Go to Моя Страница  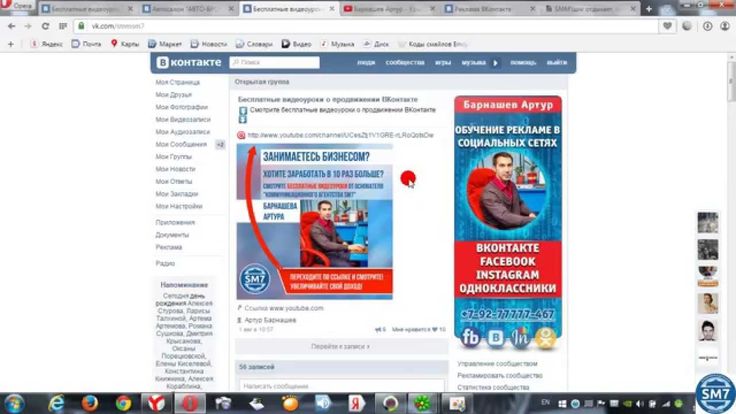[177, 82]
